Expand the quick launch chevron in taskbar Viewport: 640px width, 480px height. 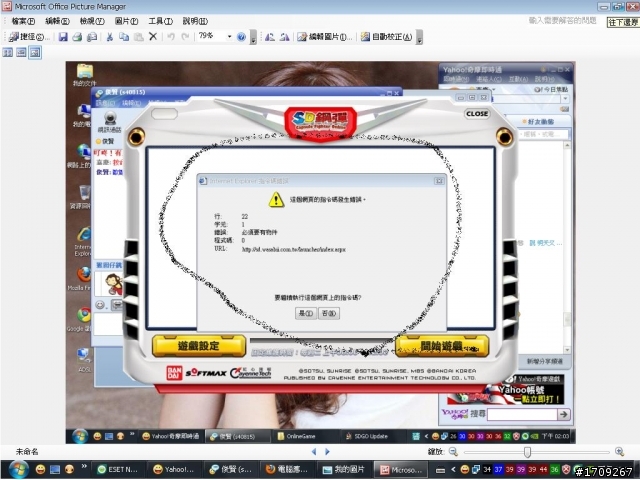[x=84, y=467]
